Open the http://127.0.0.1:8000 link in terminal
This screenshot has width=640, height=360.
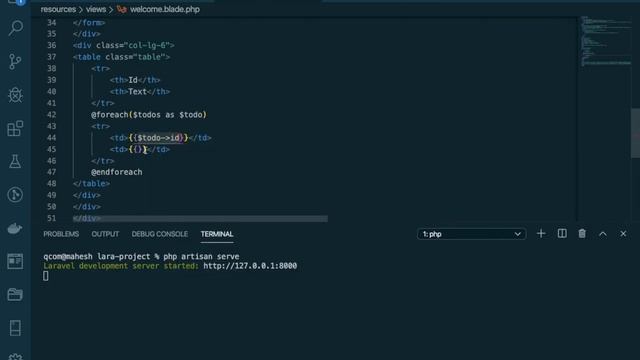click(250, 266)
